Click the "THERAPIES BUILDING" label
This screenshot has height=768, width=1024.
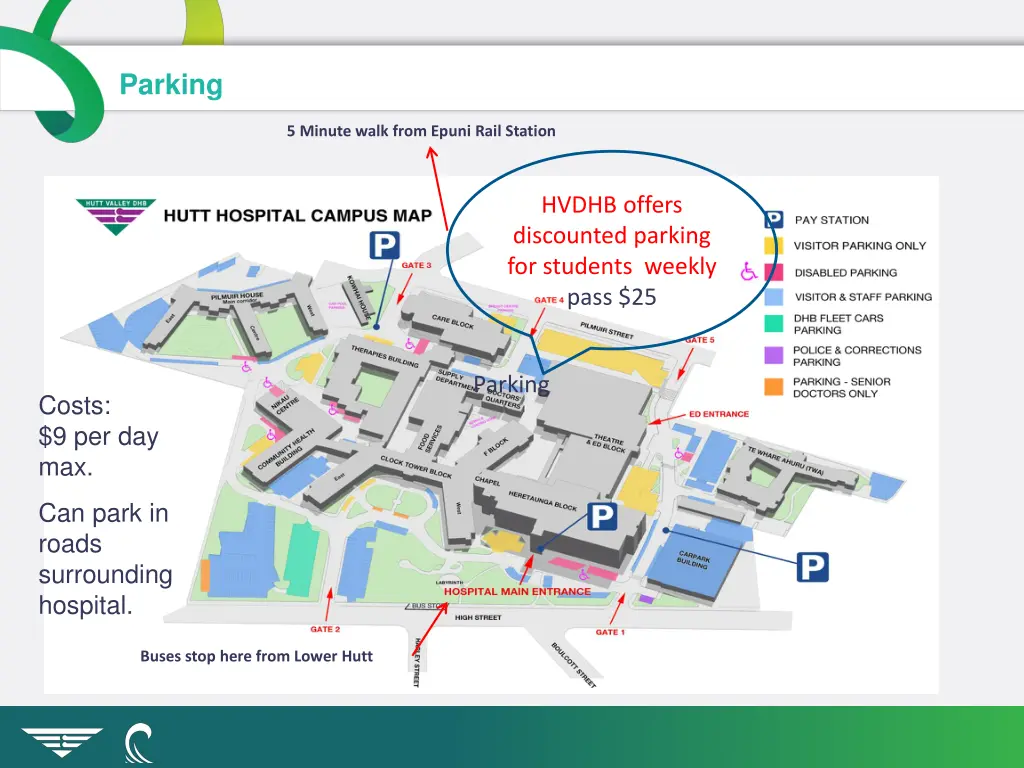(x=385, y=357)
